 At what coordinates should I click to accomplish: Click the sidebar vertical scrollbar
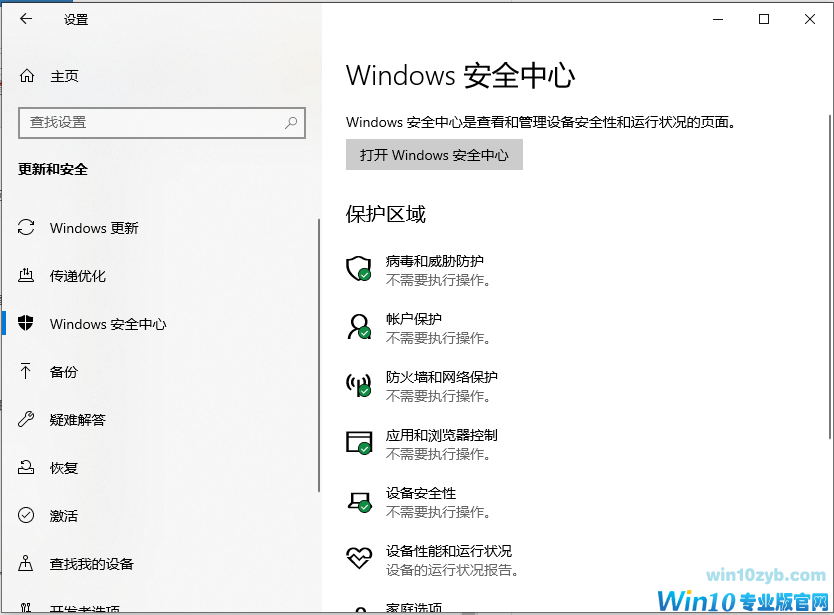tap(319, 355)
